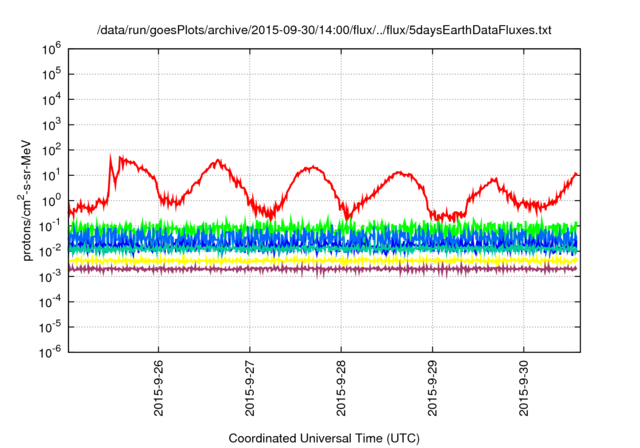The width and height of the screenshot is (640, 448).
Task: Click the x-axis label 2015-9-26
Action: pos(158,388)
